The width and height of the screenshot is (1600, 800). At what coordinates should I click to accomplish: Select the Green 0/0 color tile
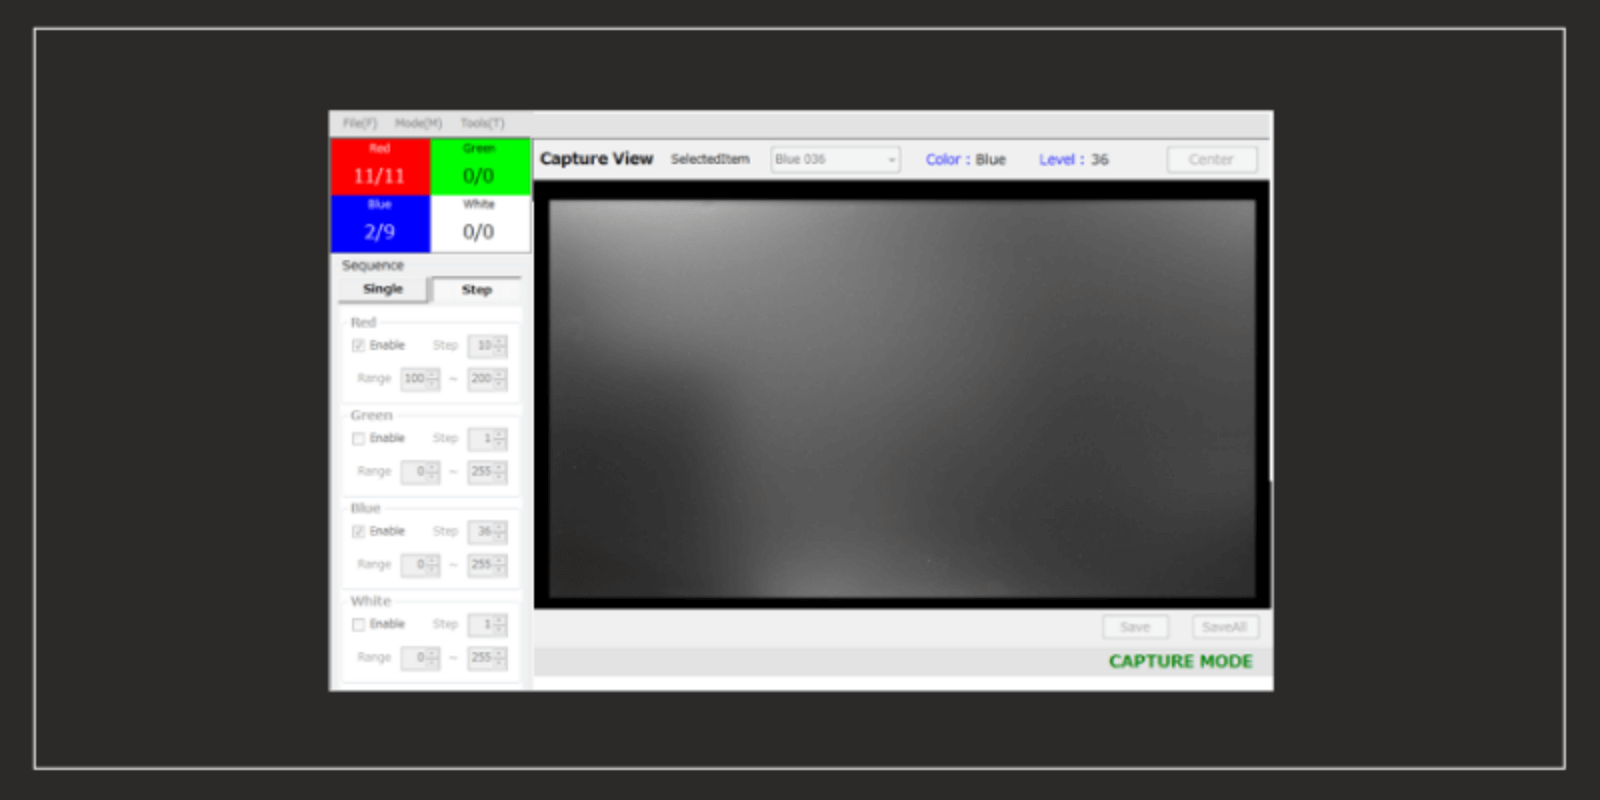coord(479,167)
